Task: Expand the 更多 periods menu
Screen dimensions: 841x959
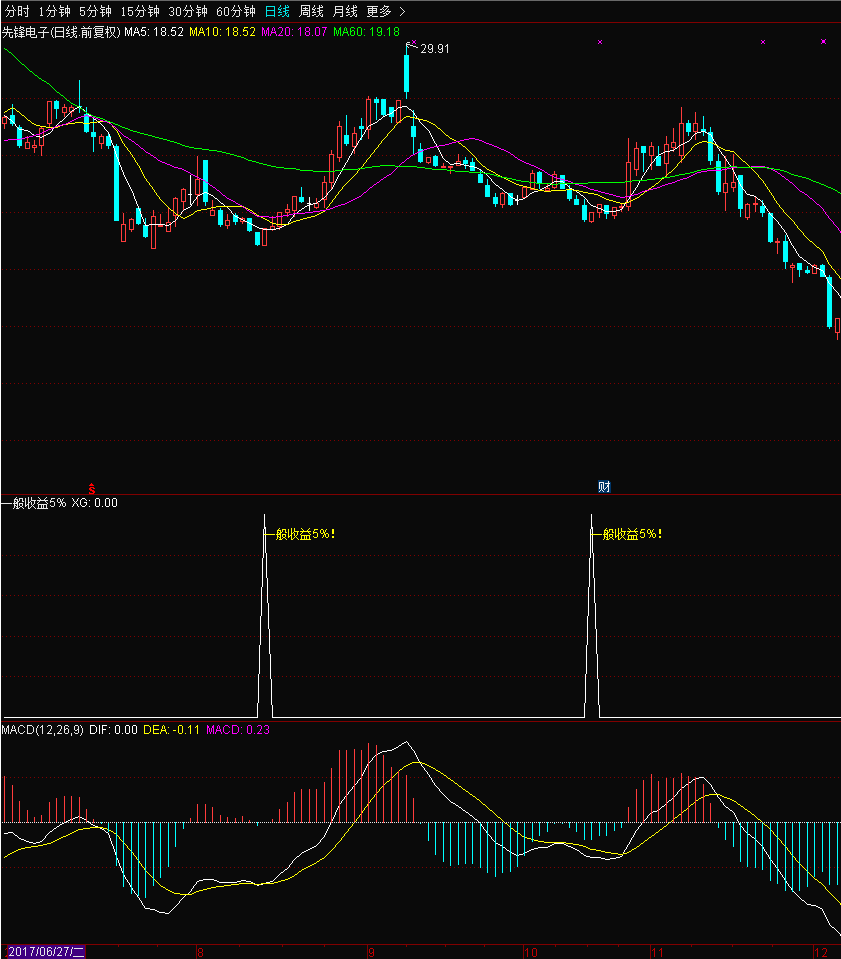Action: click(x=386, y=11)
